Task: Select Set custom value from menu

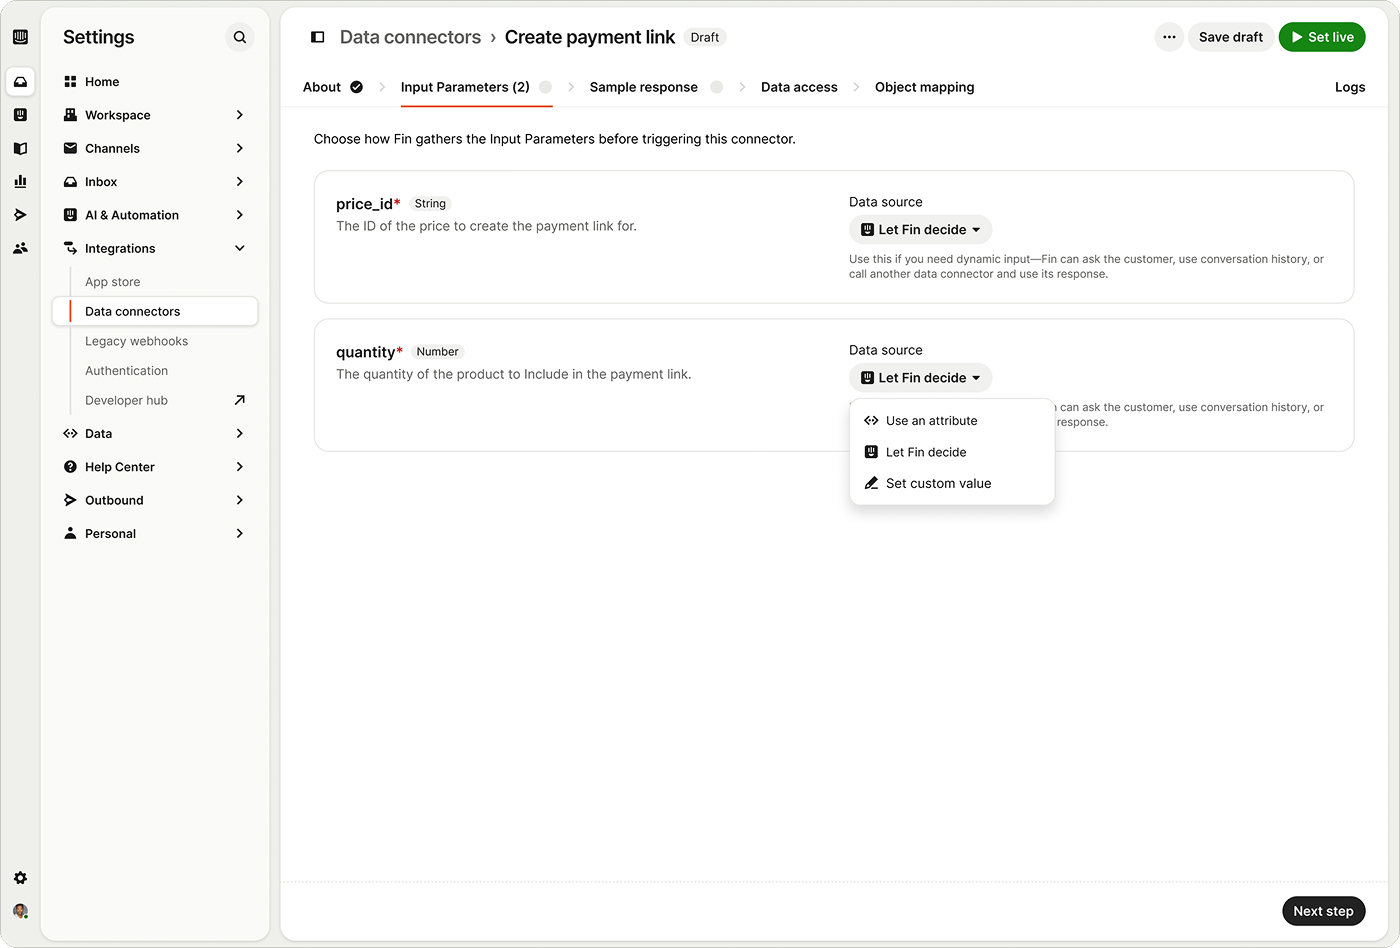Action: [938, 483]
